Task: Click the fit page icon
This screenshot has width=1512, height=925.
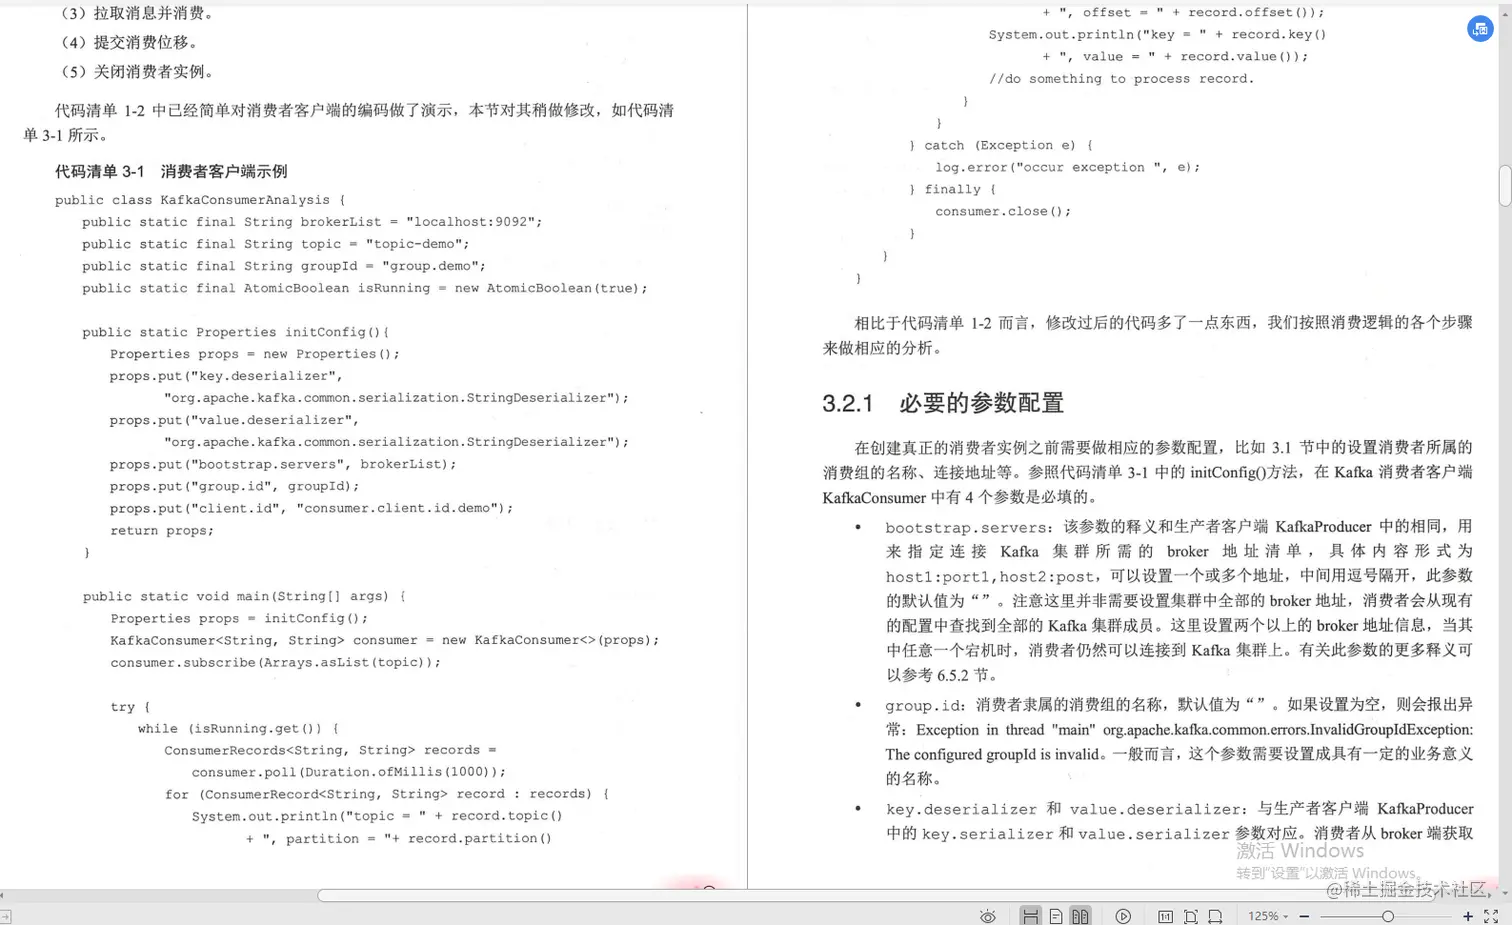Action: coord(1191,915)
